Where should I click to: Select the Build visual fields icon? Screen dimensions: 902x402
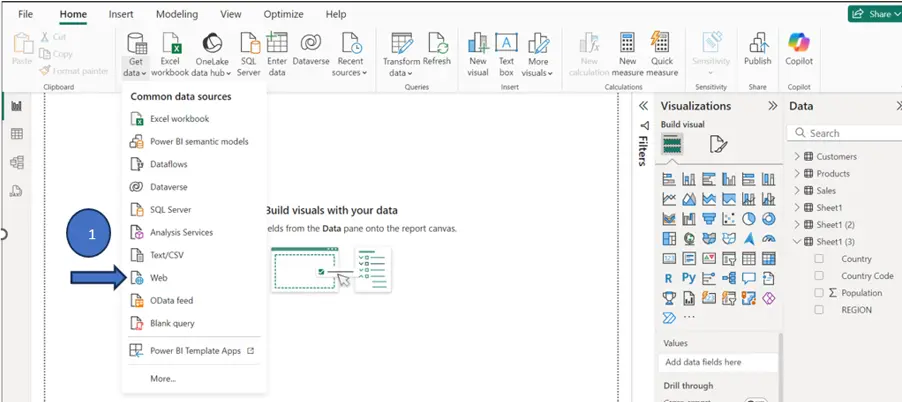click(x=671, y=144)
